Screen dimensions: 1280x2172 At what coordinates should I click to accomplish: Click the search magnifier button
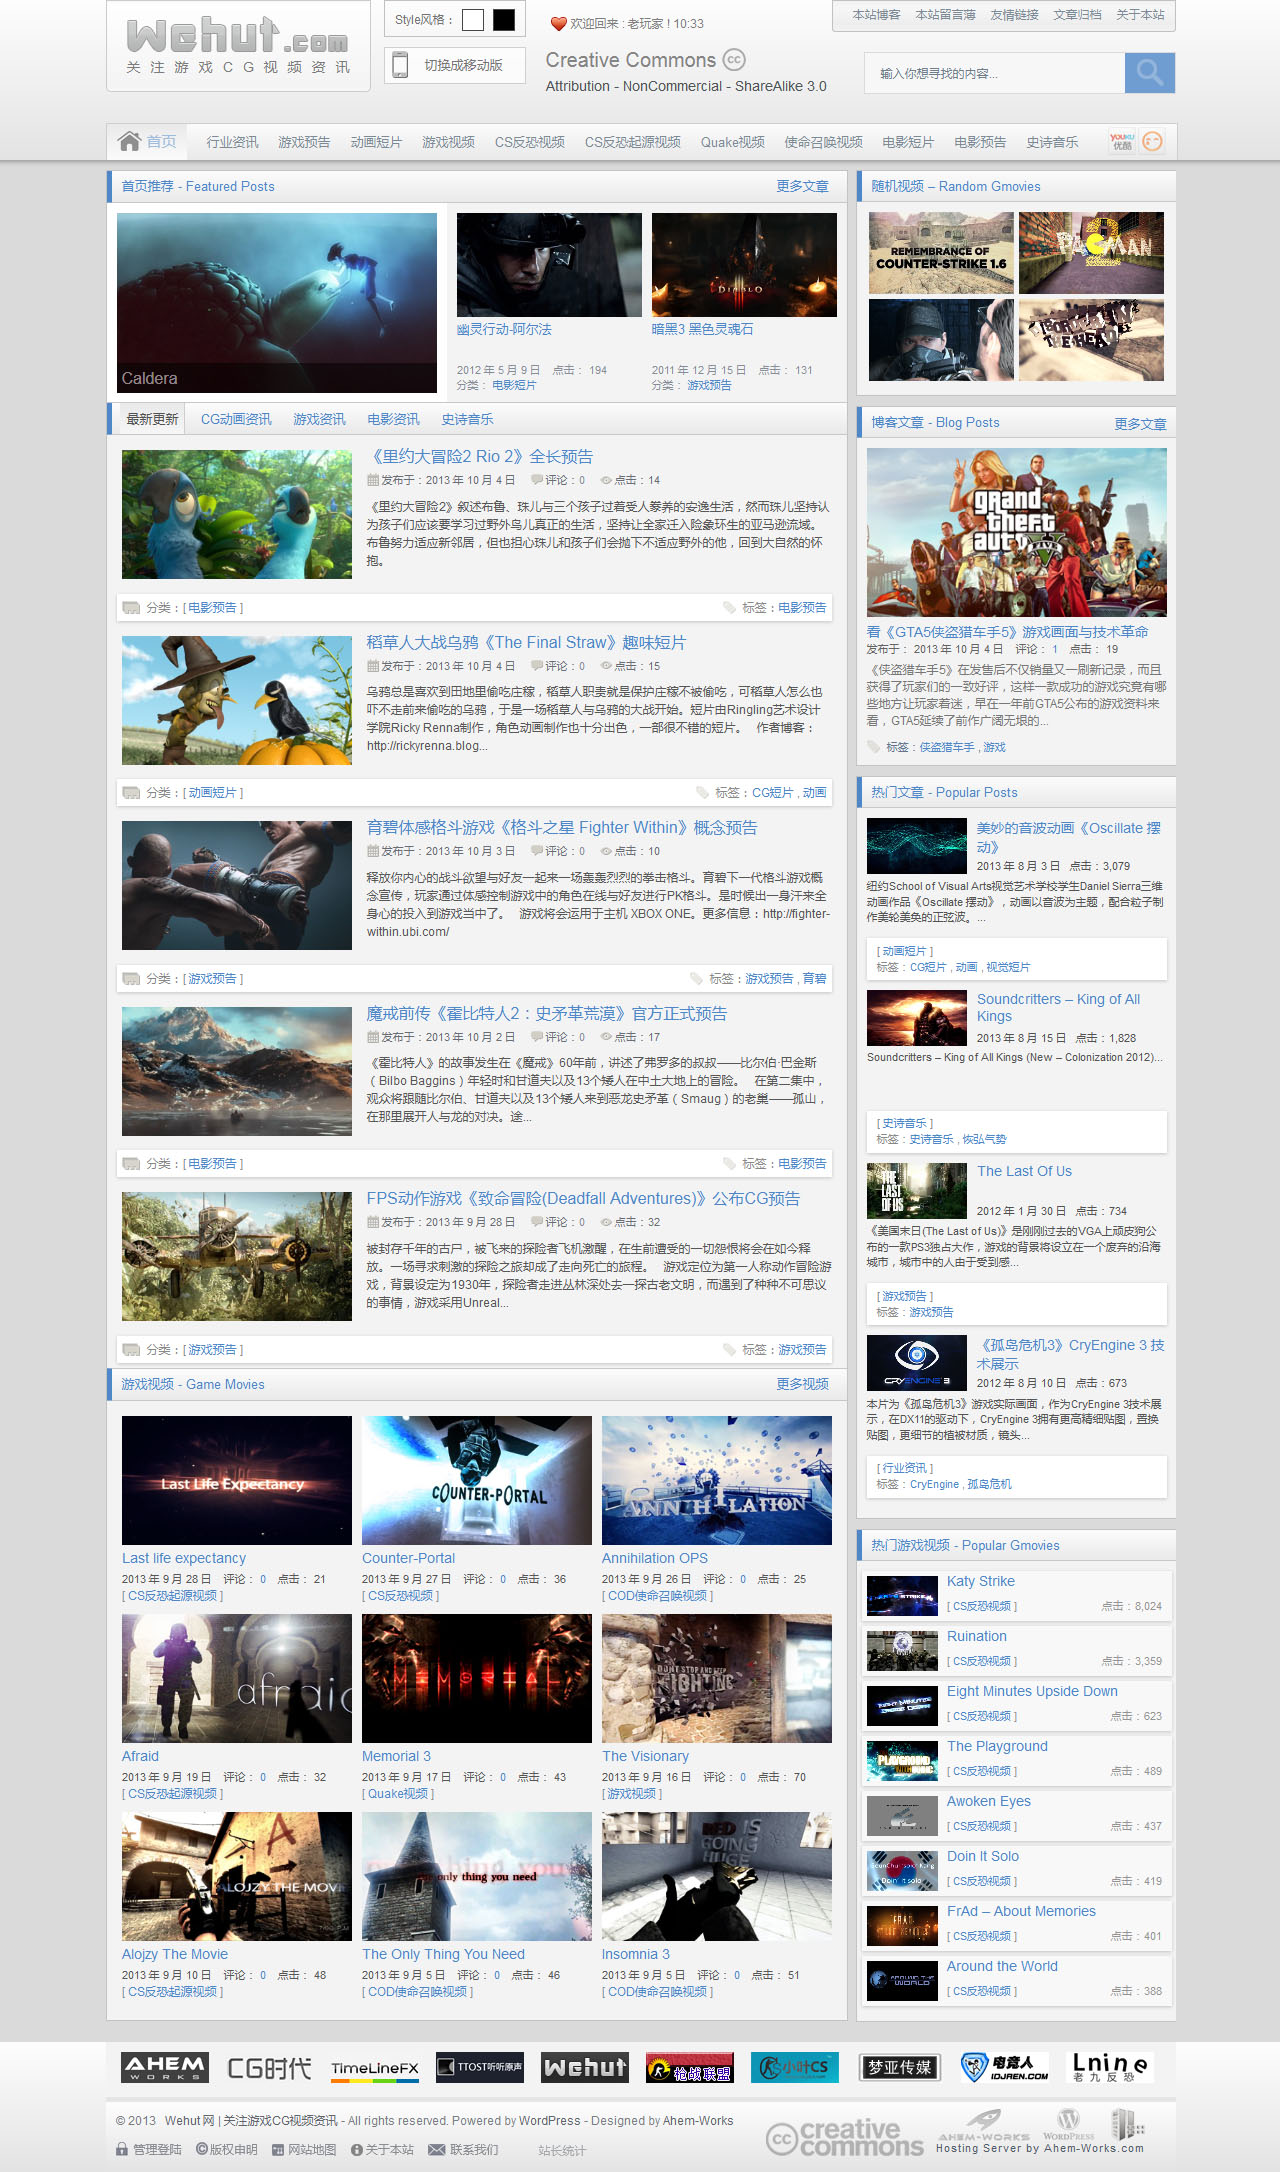point(1149,73)
